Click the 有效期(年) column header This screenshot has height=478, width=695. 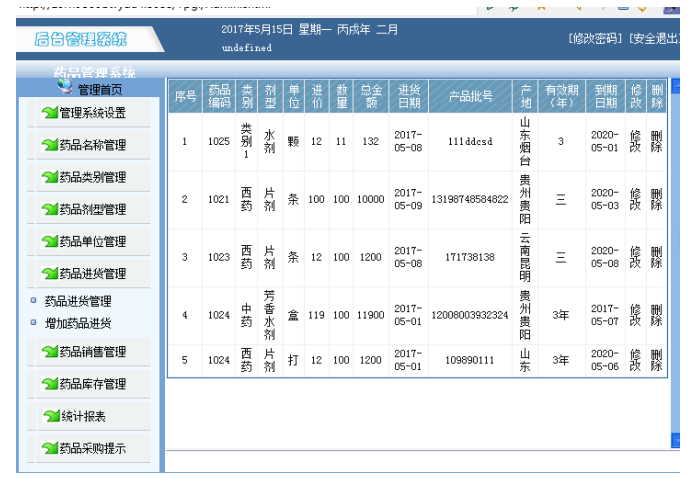pyautogui.click(x=562, y=96)
